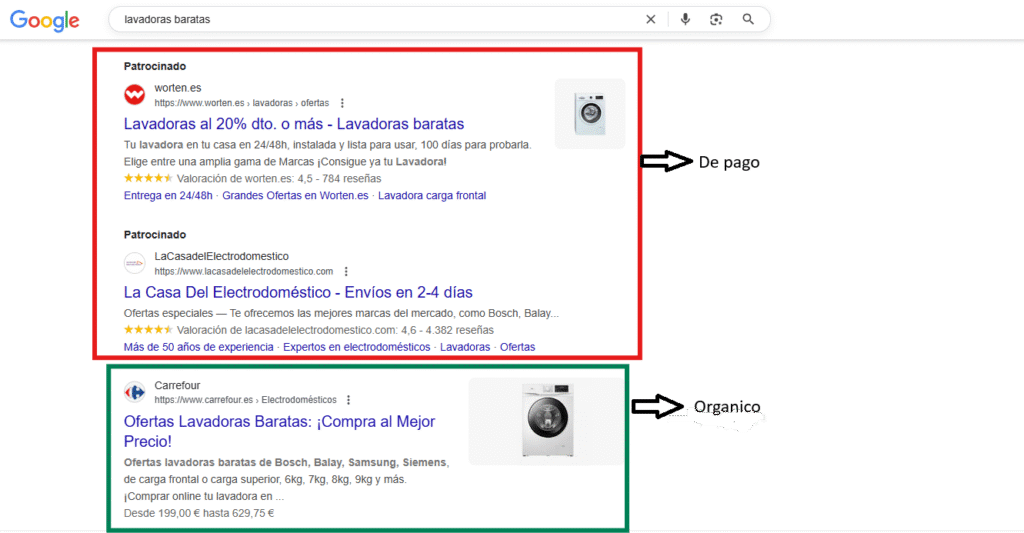Click the worten.es › lavadoras › ofertas URL

click(x=242, y=103)
